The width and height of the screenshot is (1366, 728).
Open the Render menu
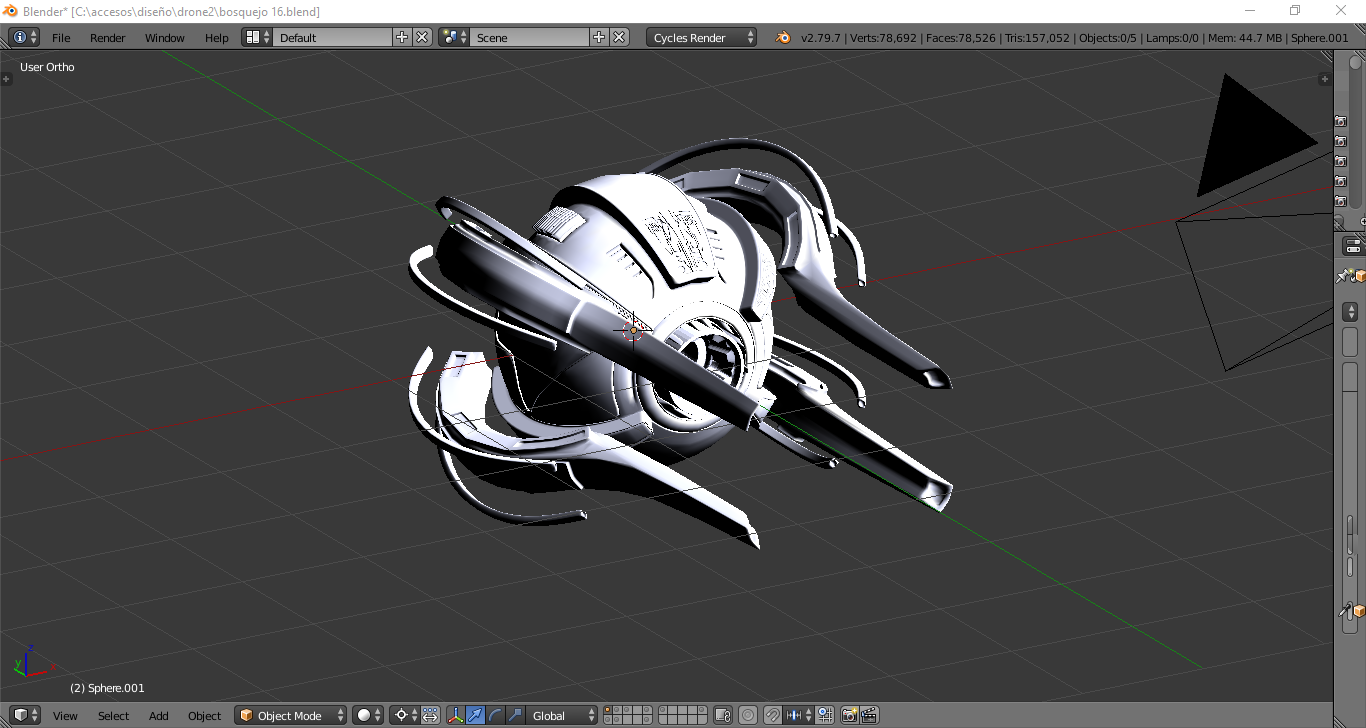(x=108, y=38)
